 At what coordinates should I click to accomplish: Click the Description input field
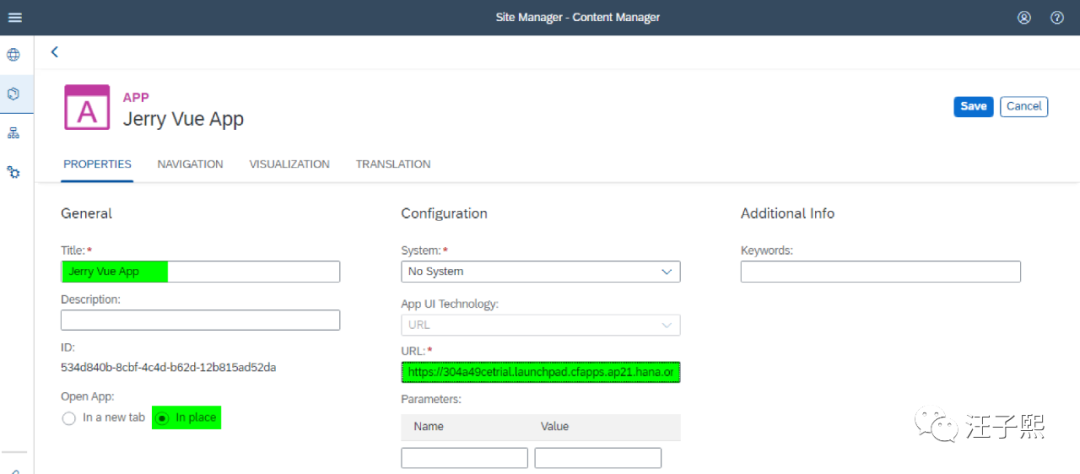pos(200,320)
